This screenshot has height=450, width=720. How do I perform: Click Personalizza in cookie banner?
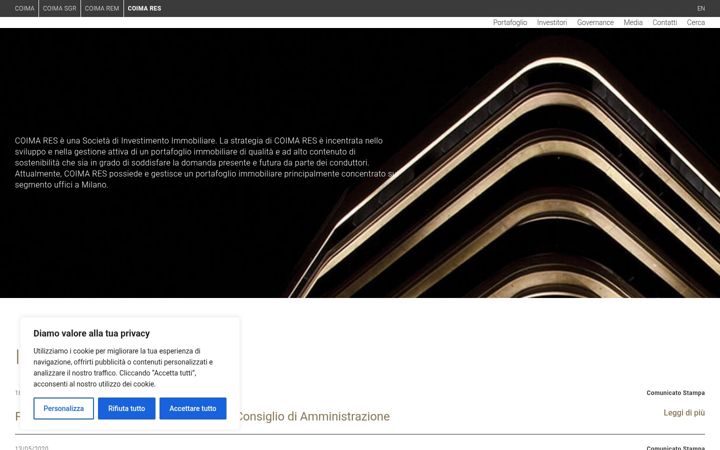[x=63, y=408]
